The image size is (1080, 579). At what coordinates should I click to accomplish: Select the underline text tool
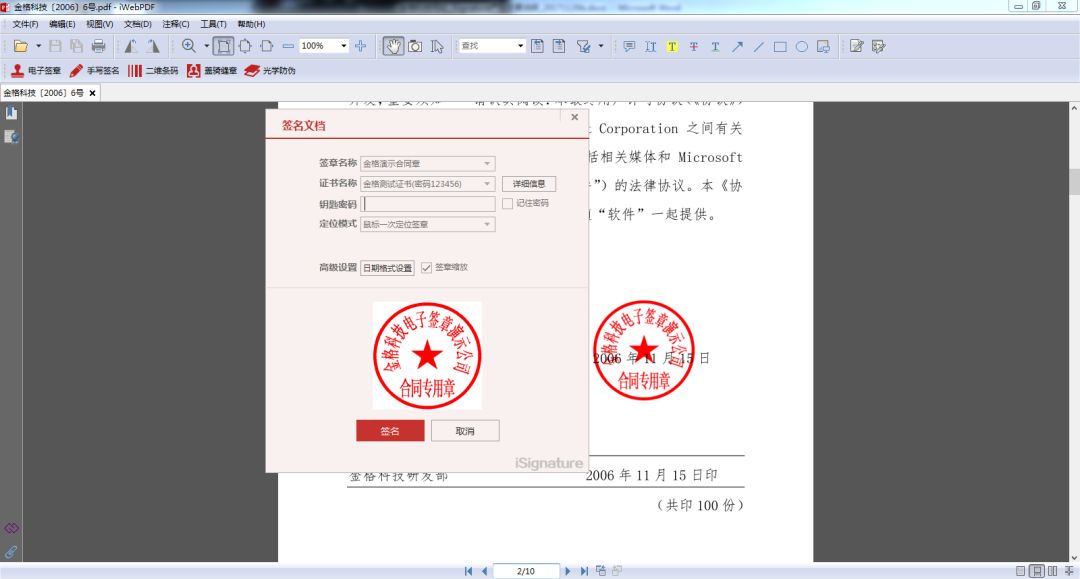[715, 46]
